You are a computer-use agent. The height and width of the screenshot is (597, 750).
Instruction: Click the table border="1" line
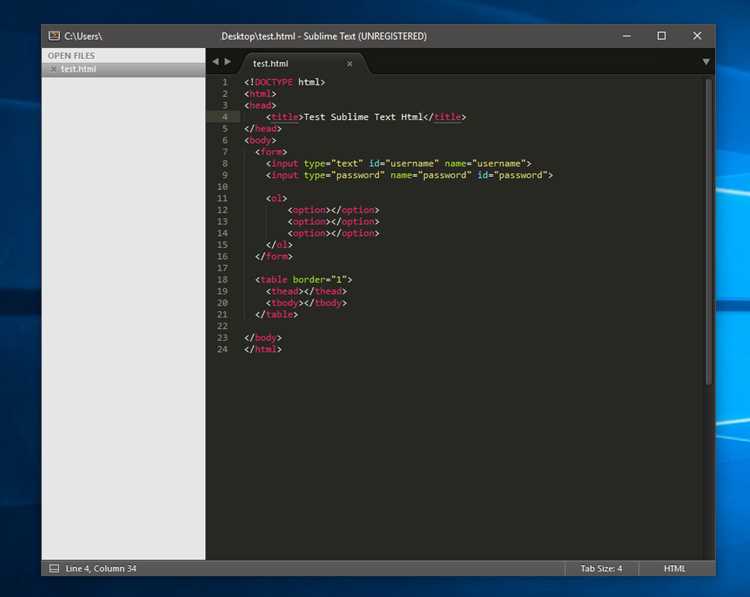(304, 280)
